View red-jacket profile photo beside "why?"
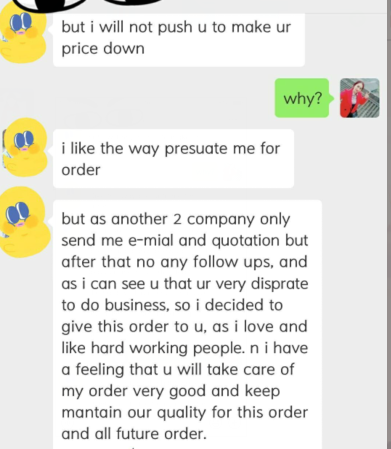Viewport: 391px width, 449px height. click(x=360, y=98)
